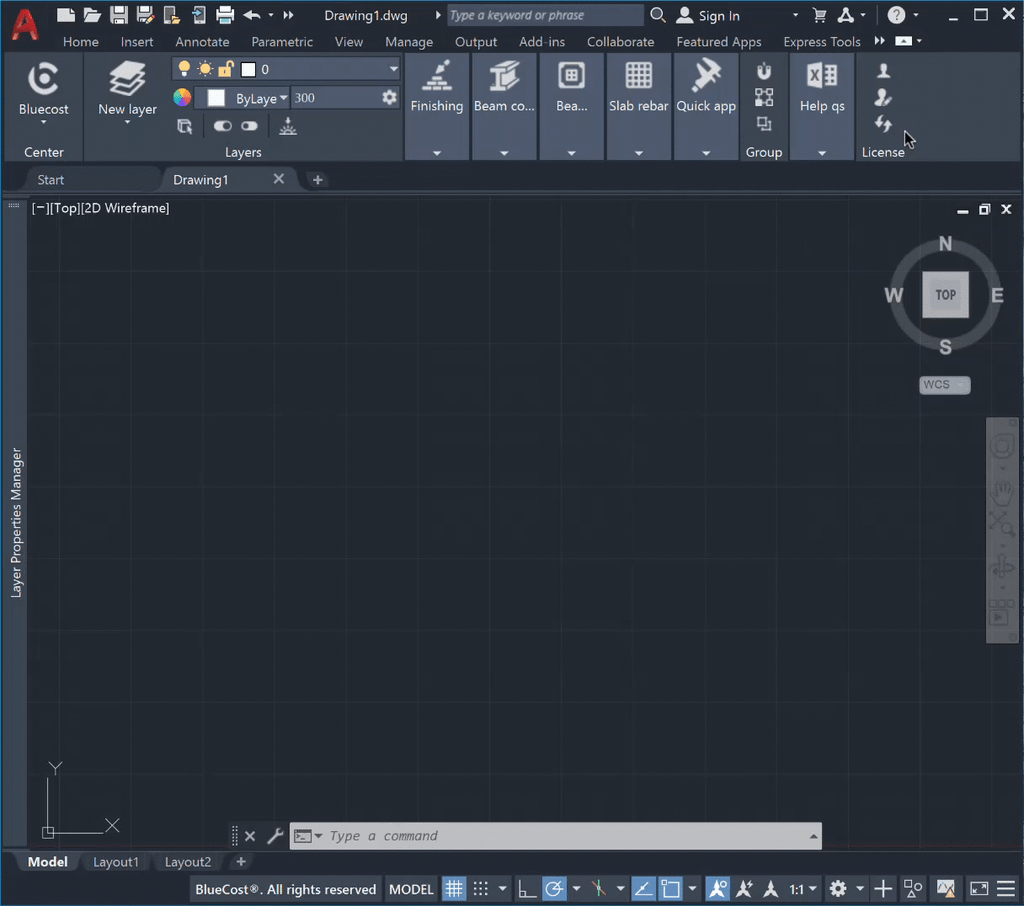Image resolution: width=1024 pixels, height=906 pixels.
Task: Toggle the drawing grid display
Action: click(454, 889)
